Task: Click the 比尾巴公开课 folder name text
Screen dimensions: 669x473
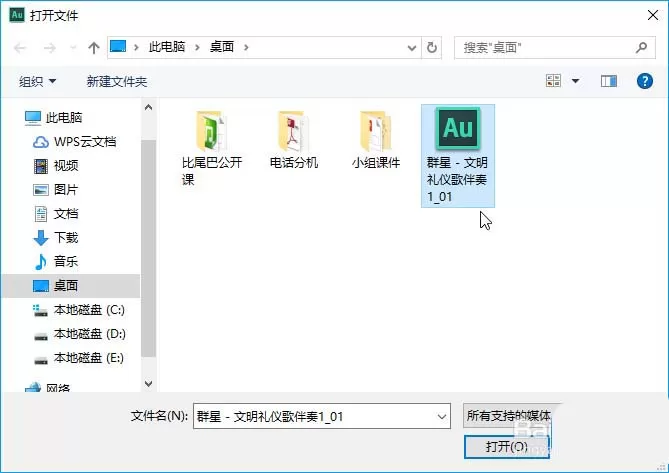Action: 212,171
